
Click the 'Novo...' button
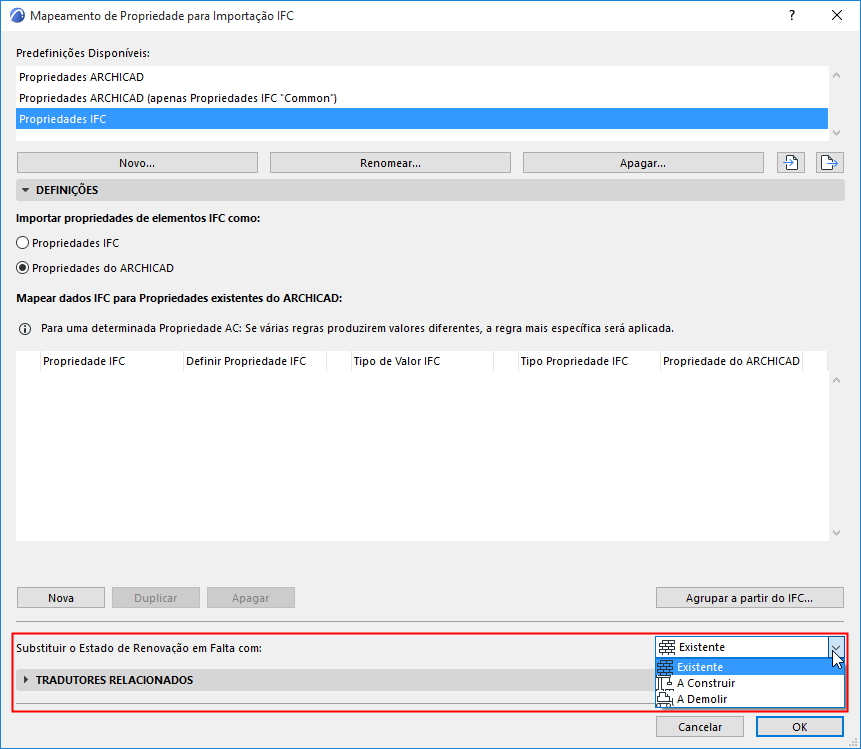tap(137, 163)
